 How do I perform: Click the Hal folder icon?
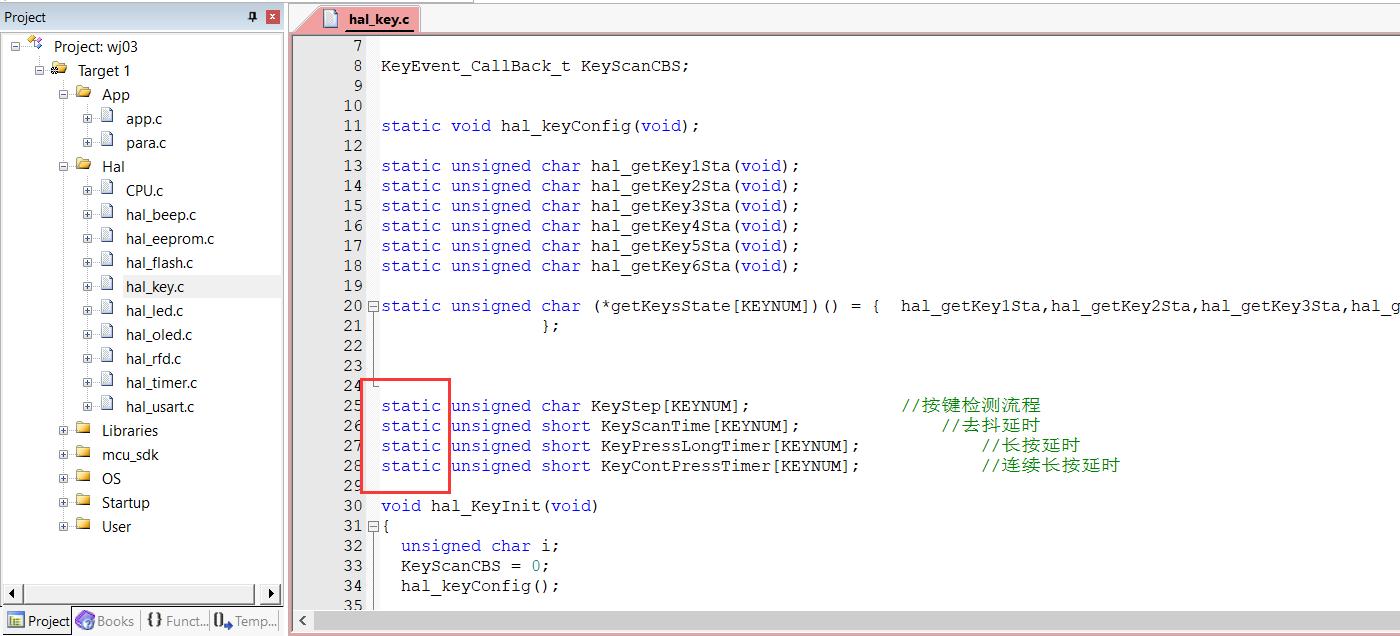point(83,165)
